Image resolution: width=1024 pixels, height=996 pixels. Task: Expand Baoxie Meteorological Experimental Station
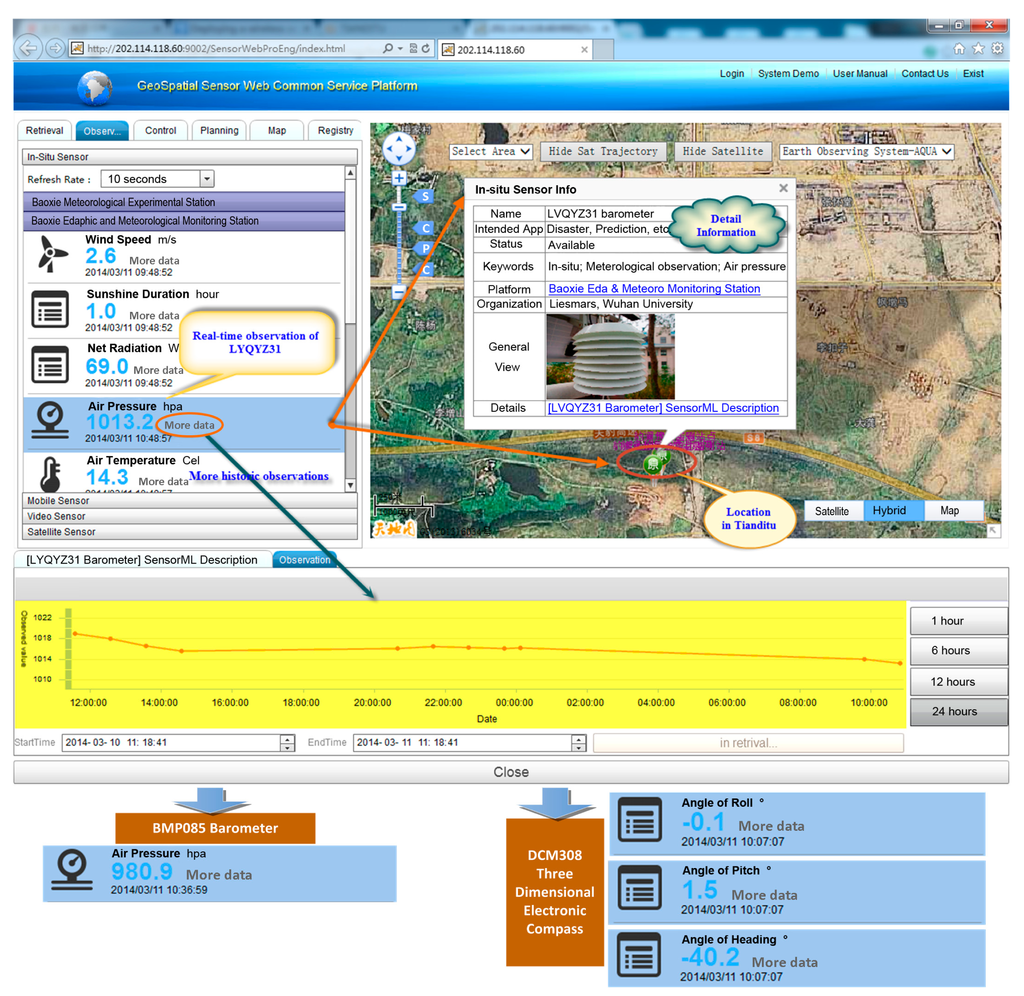(x=184, y=202)
